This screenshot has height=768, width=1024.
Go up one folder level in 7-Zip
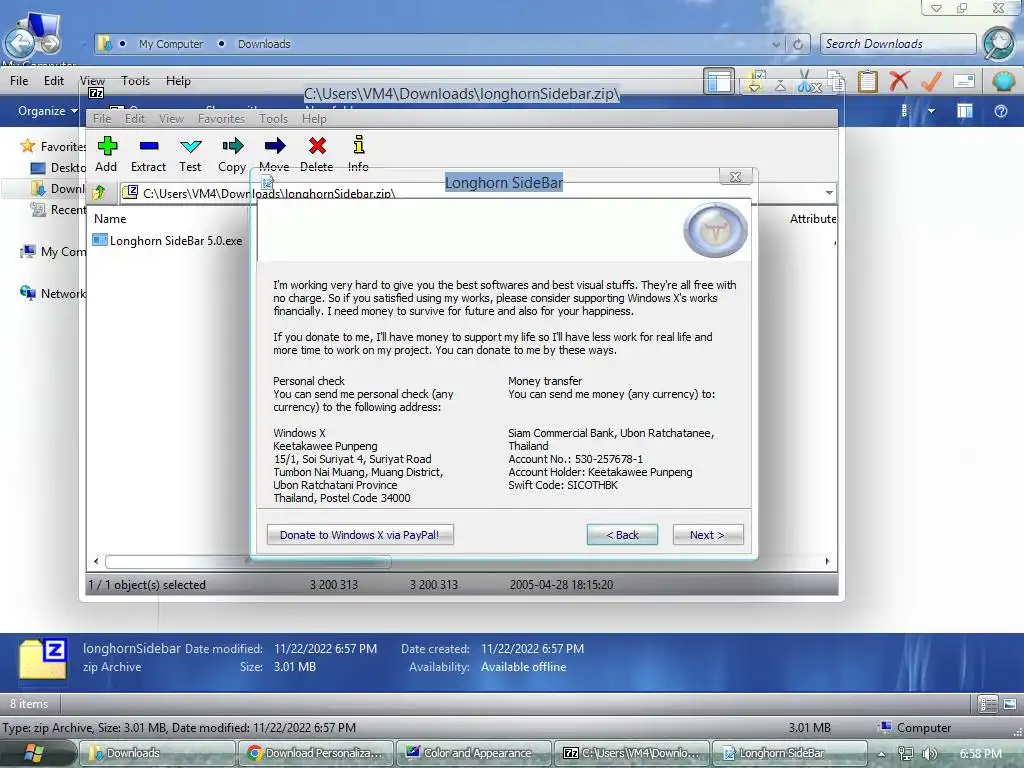point(99,192)
